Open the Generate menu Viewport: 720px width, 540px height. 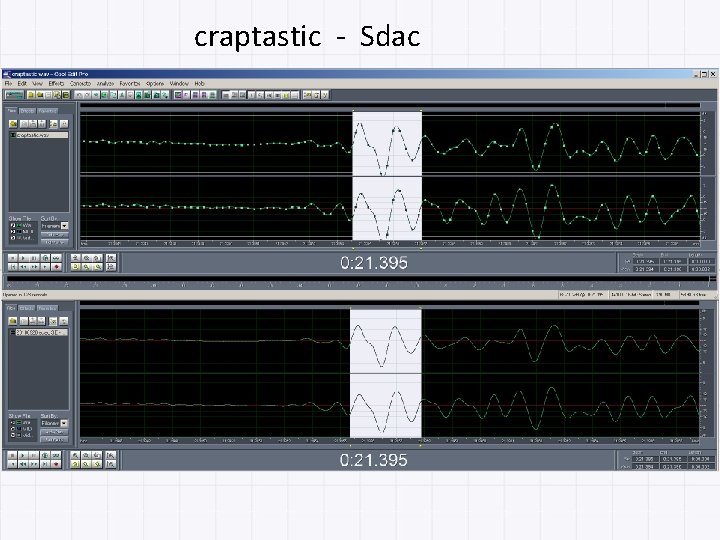tap(80, 84)
